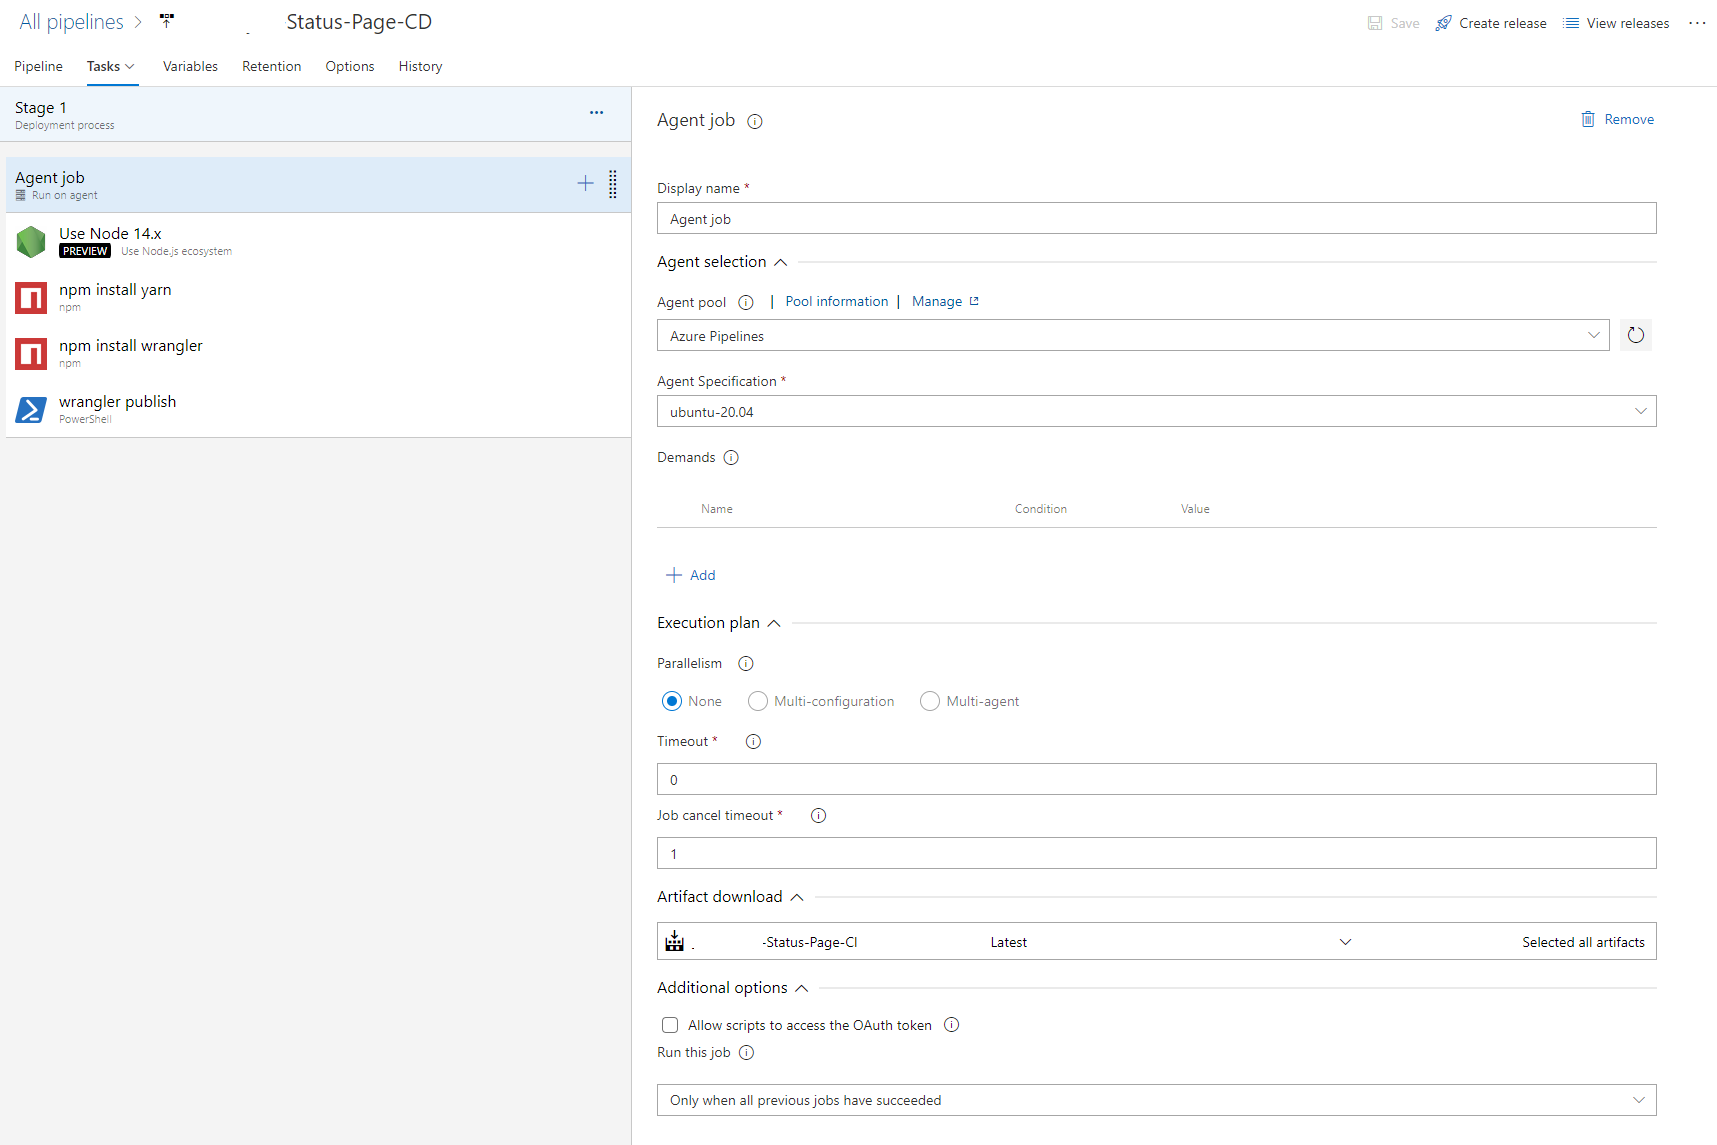Select the npm install wrangler task icon
Image resolution: width=1717 pixels, height=1145 pixels.
31,354
